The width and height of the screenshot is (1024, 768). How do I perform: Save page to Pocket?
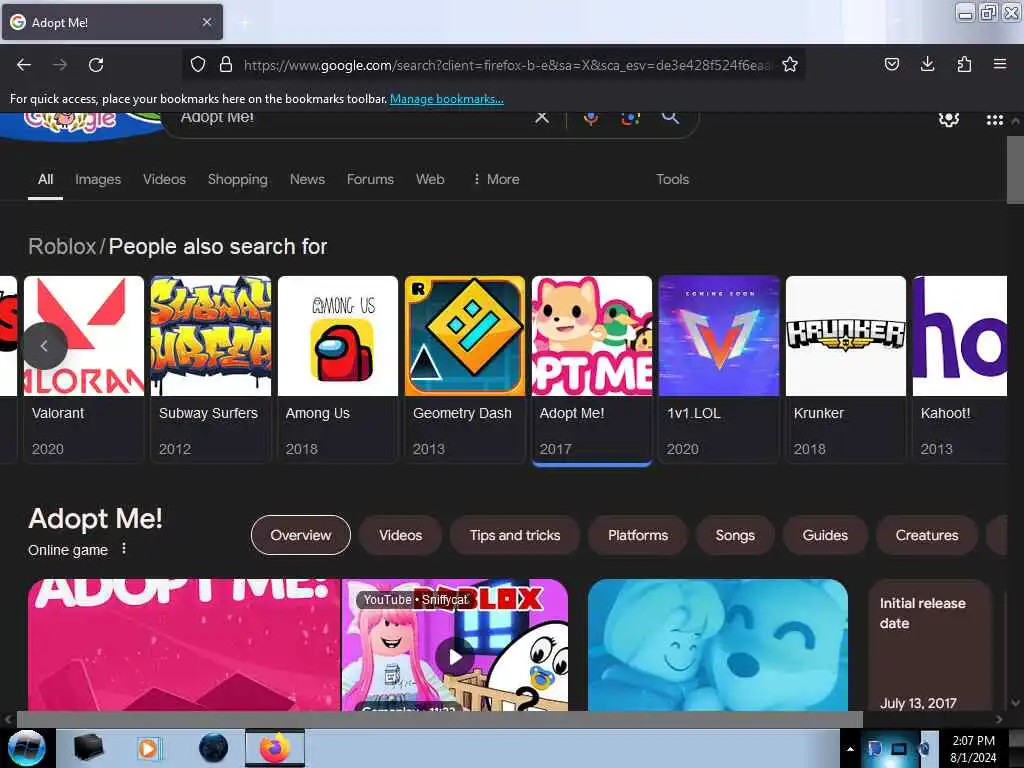coord(891,64)
